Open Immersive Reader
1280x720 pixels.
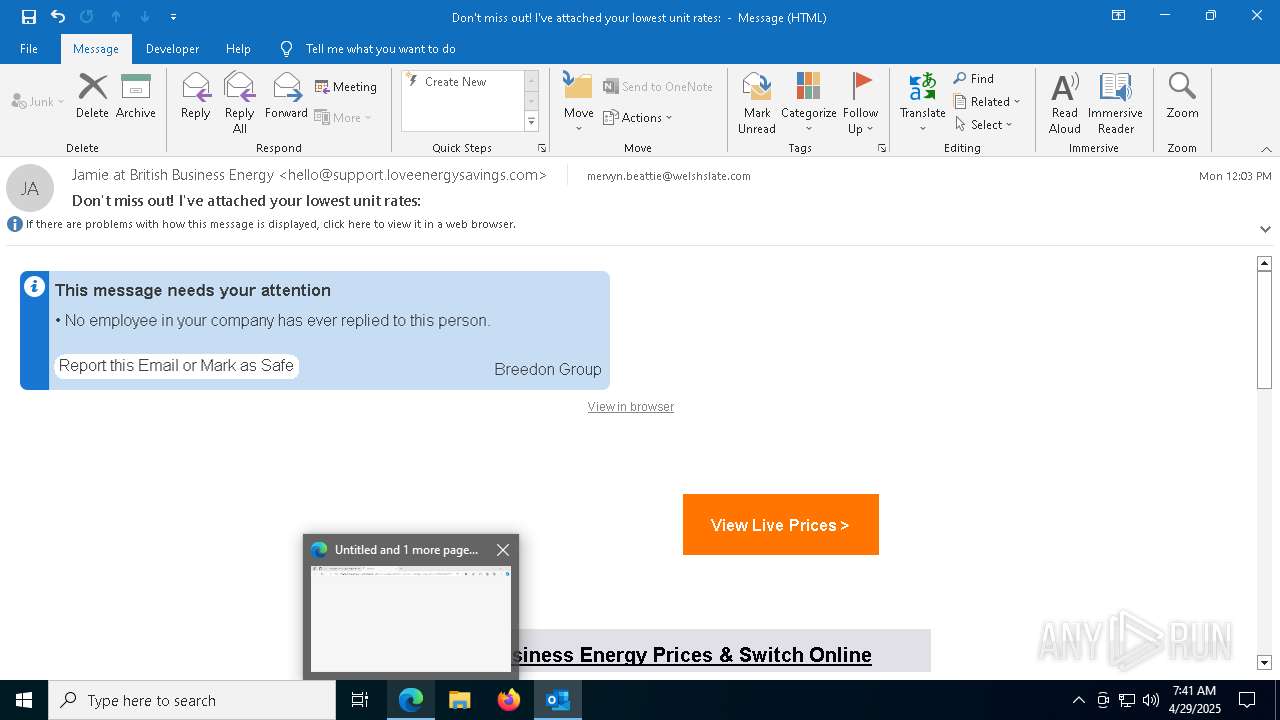click(x=1116, y=103)
